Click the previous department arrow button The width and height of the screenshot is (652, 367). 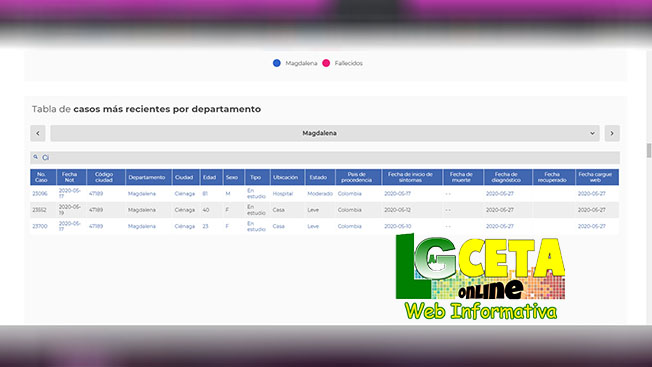tap(38, 133)
